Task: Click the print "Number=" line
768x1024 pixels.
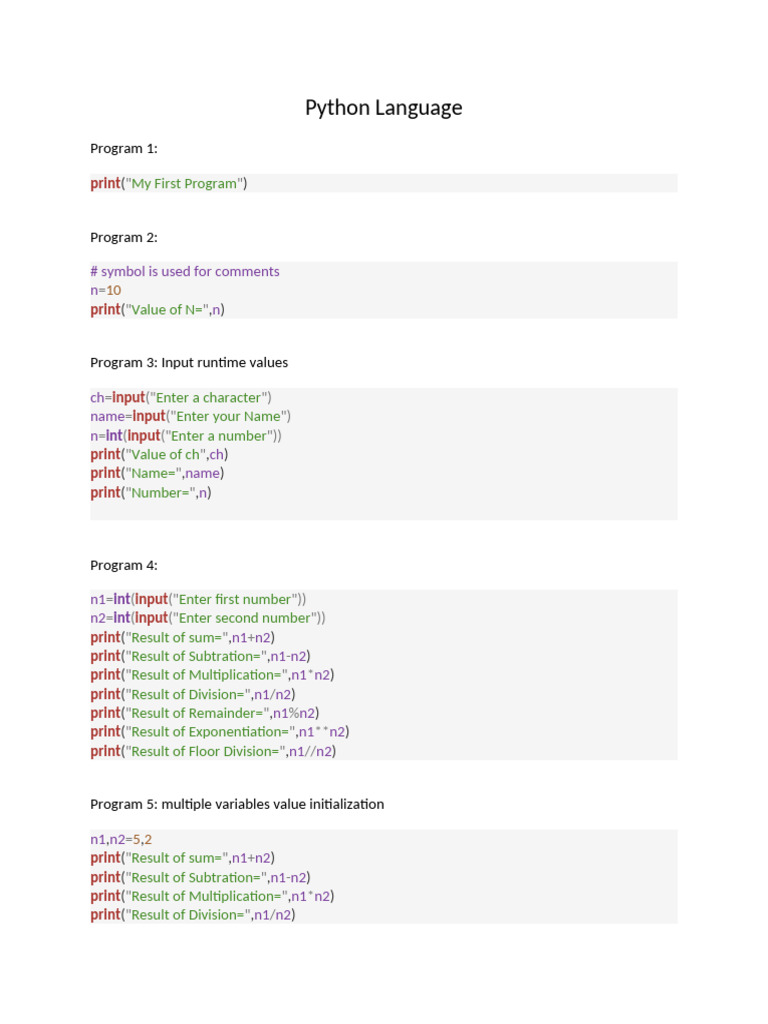Action: point(151,493)
